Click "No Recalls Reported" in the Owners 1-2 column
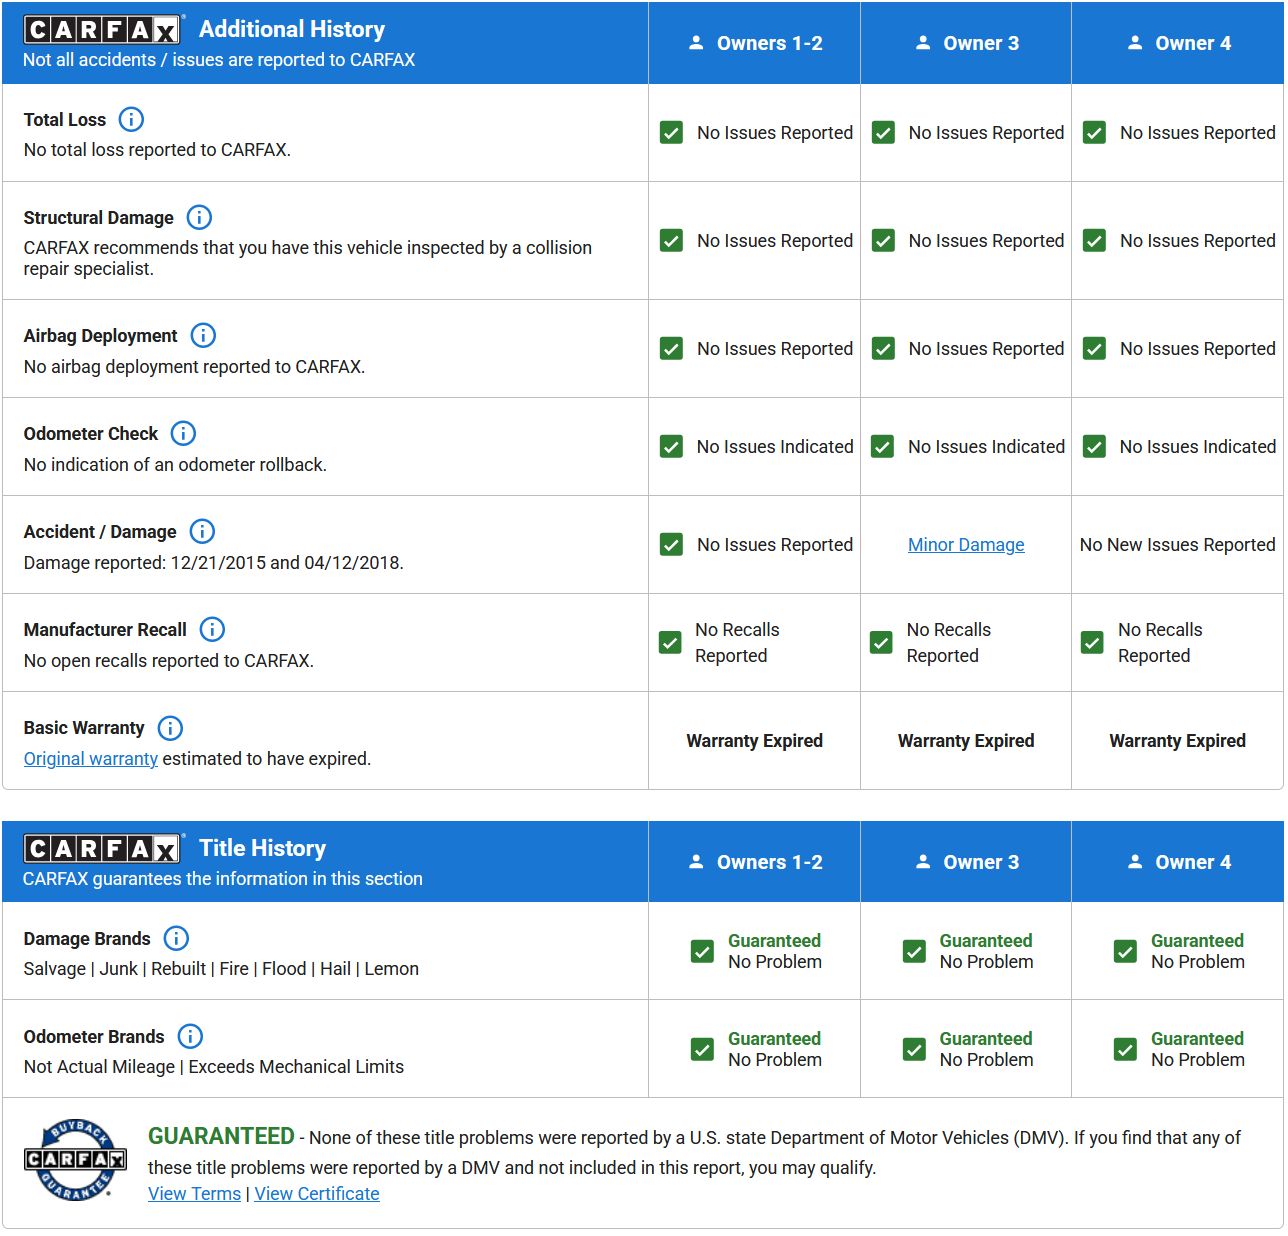Viewport: 1288px width, 1236px height. [737, 643]
